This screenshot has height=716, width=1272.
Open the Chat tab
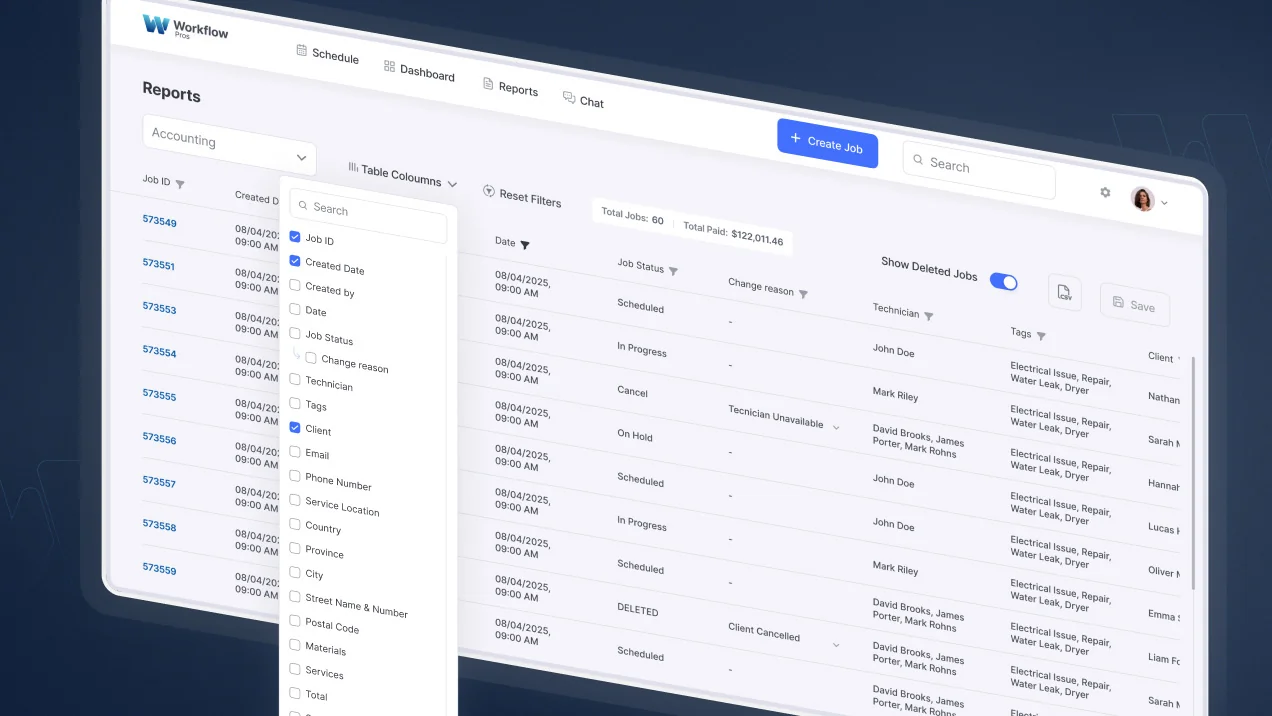(583, 100)
